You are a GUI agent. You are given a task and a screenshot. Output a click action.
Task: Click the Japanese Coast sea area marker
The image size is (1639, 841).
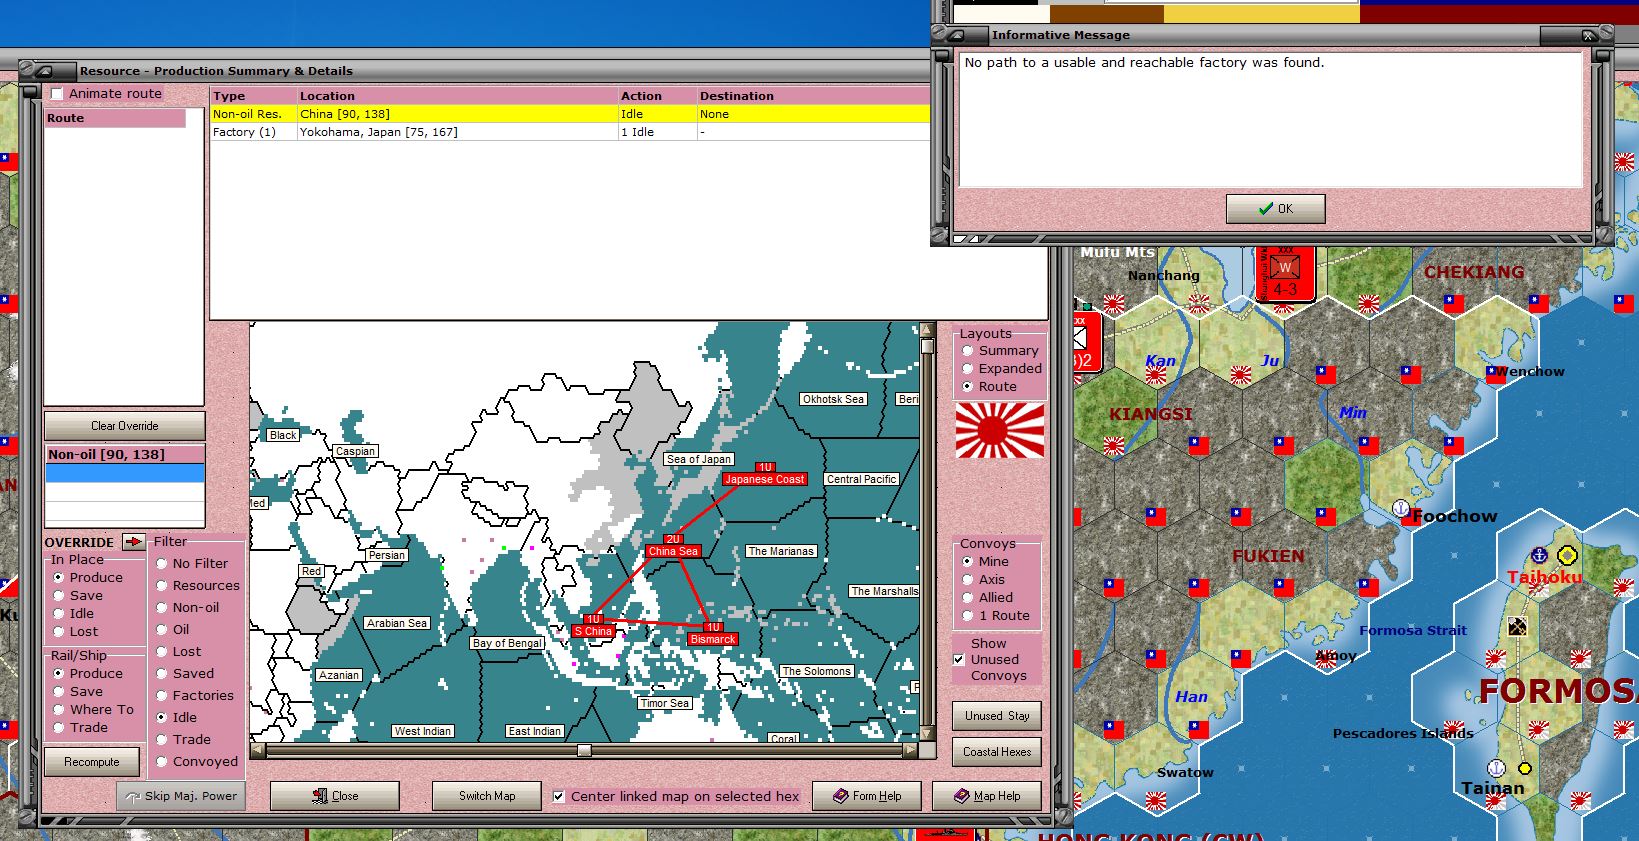click(765, 479)
